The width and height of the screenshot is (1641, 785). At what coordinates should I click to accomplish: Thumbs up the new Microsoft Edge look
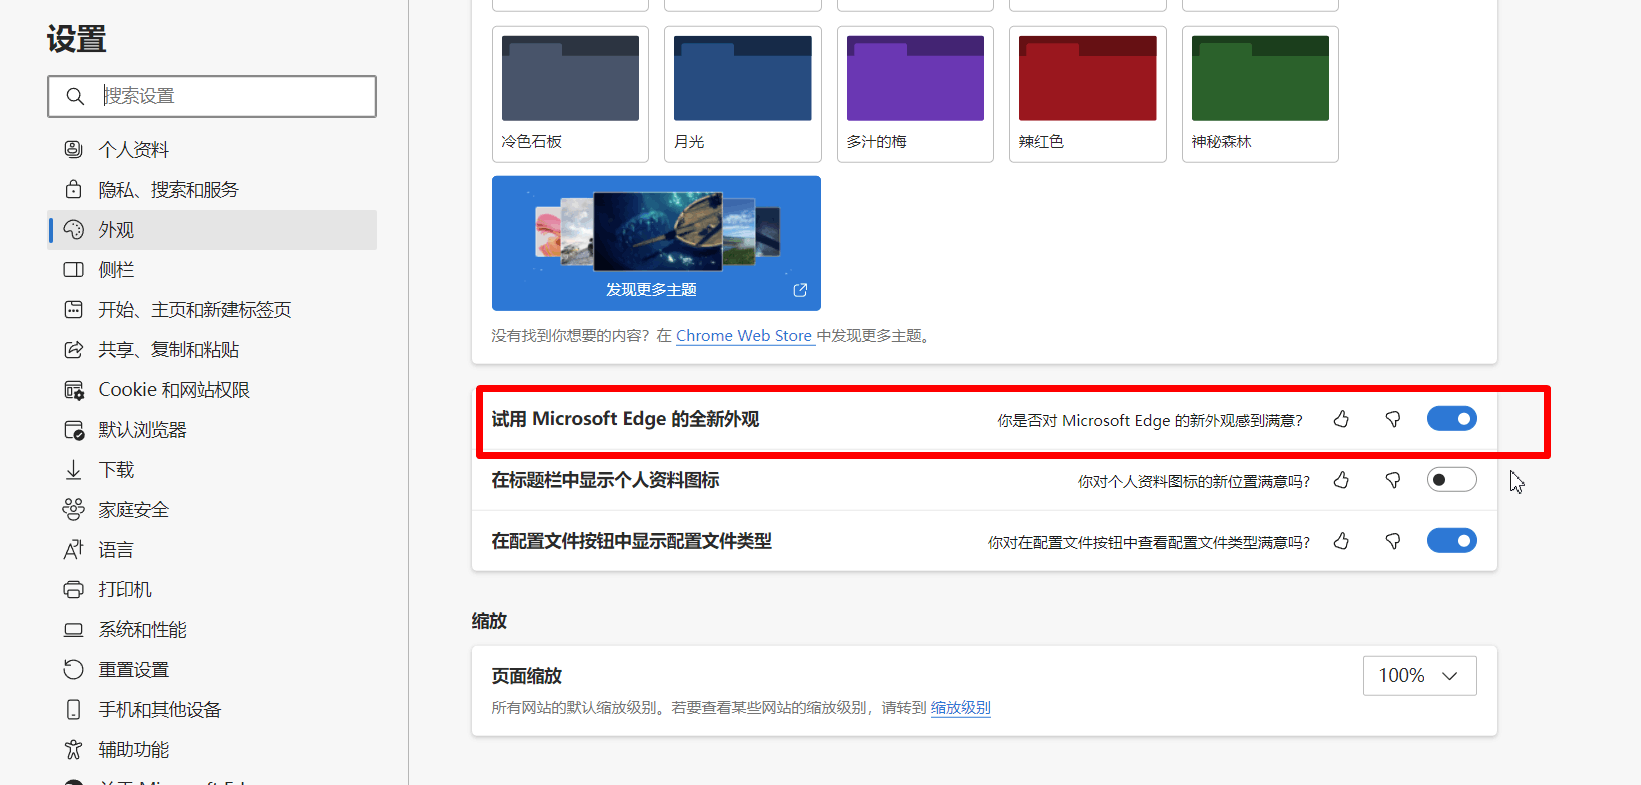click(x=1341, y=419)
